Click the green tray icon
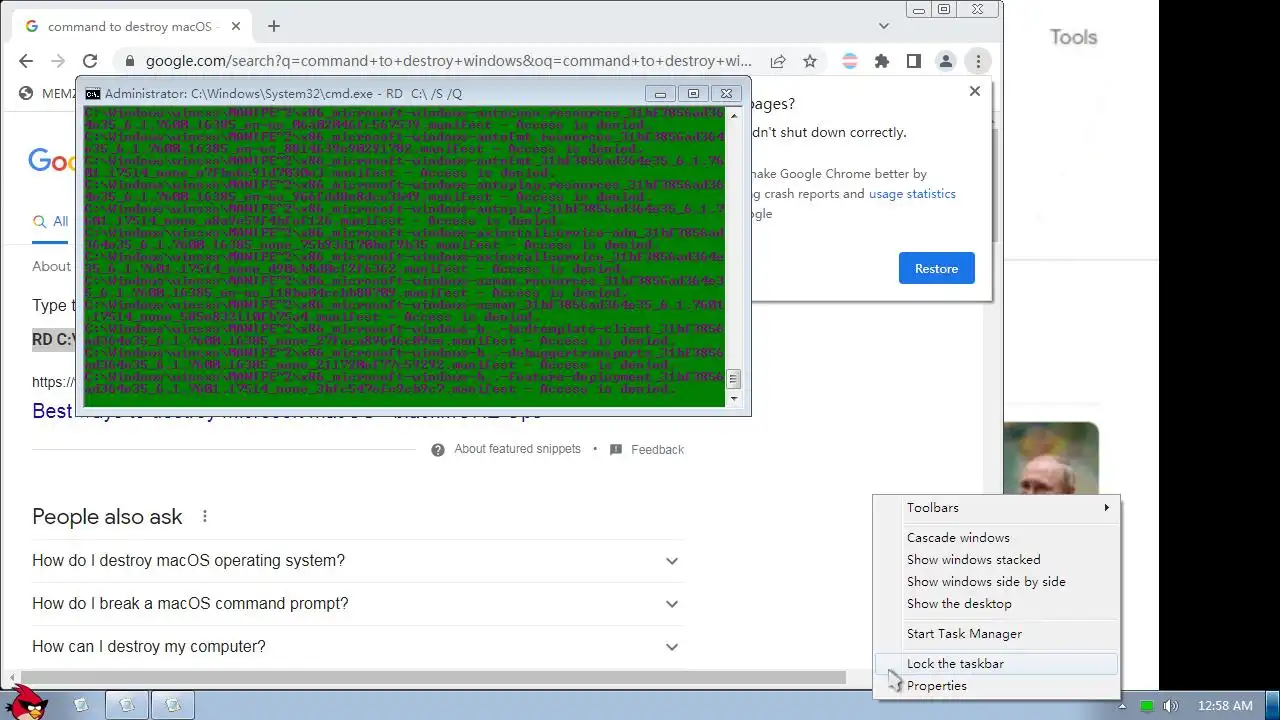This screenshot has height=720, width=1280. (1147, 706)
